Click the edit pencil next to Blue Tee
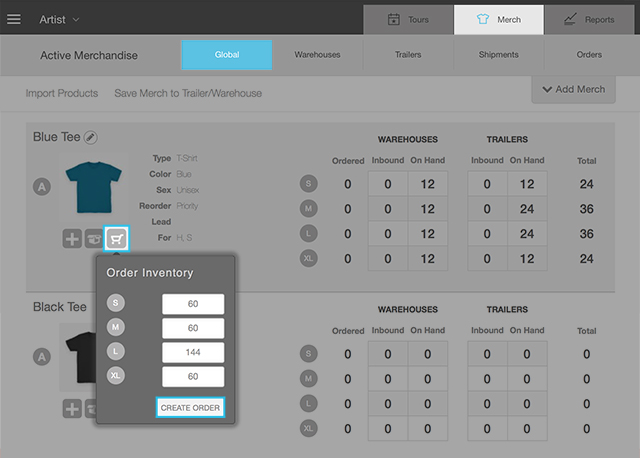640x458 pixels. pyautogui.click(x=91, y=137)
